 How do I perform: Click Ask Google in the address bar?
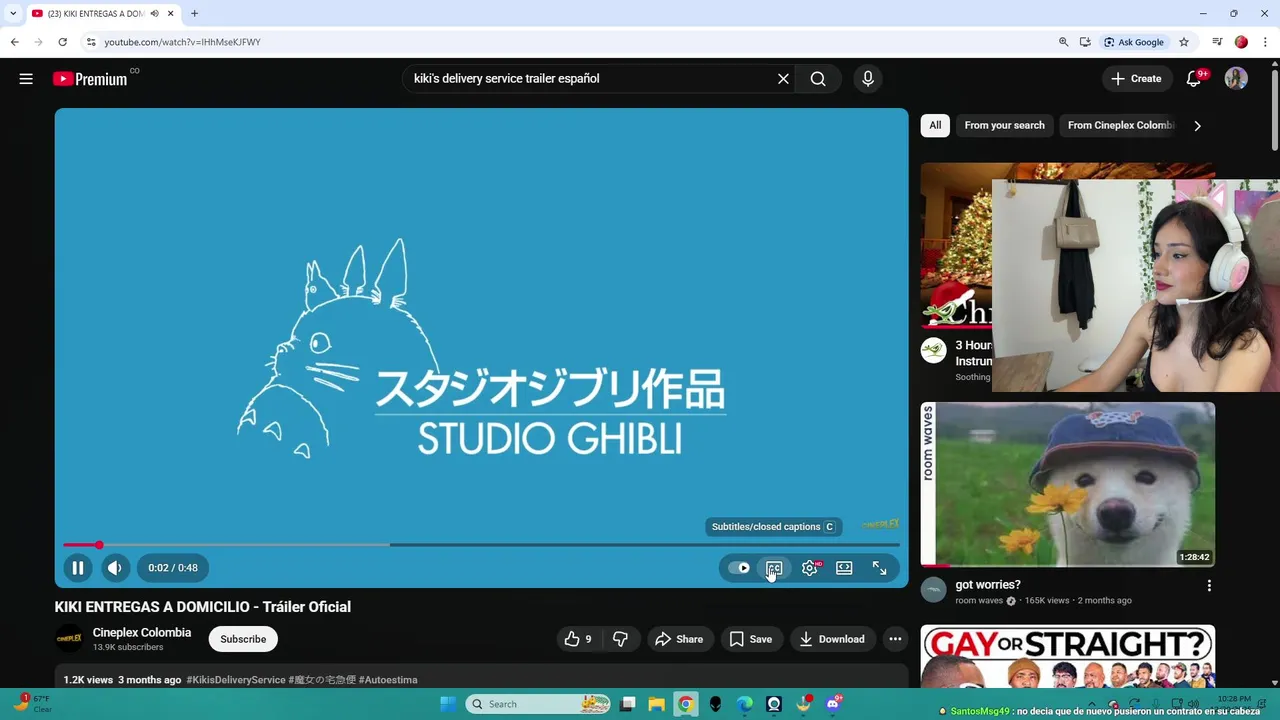pos(1134,42)
